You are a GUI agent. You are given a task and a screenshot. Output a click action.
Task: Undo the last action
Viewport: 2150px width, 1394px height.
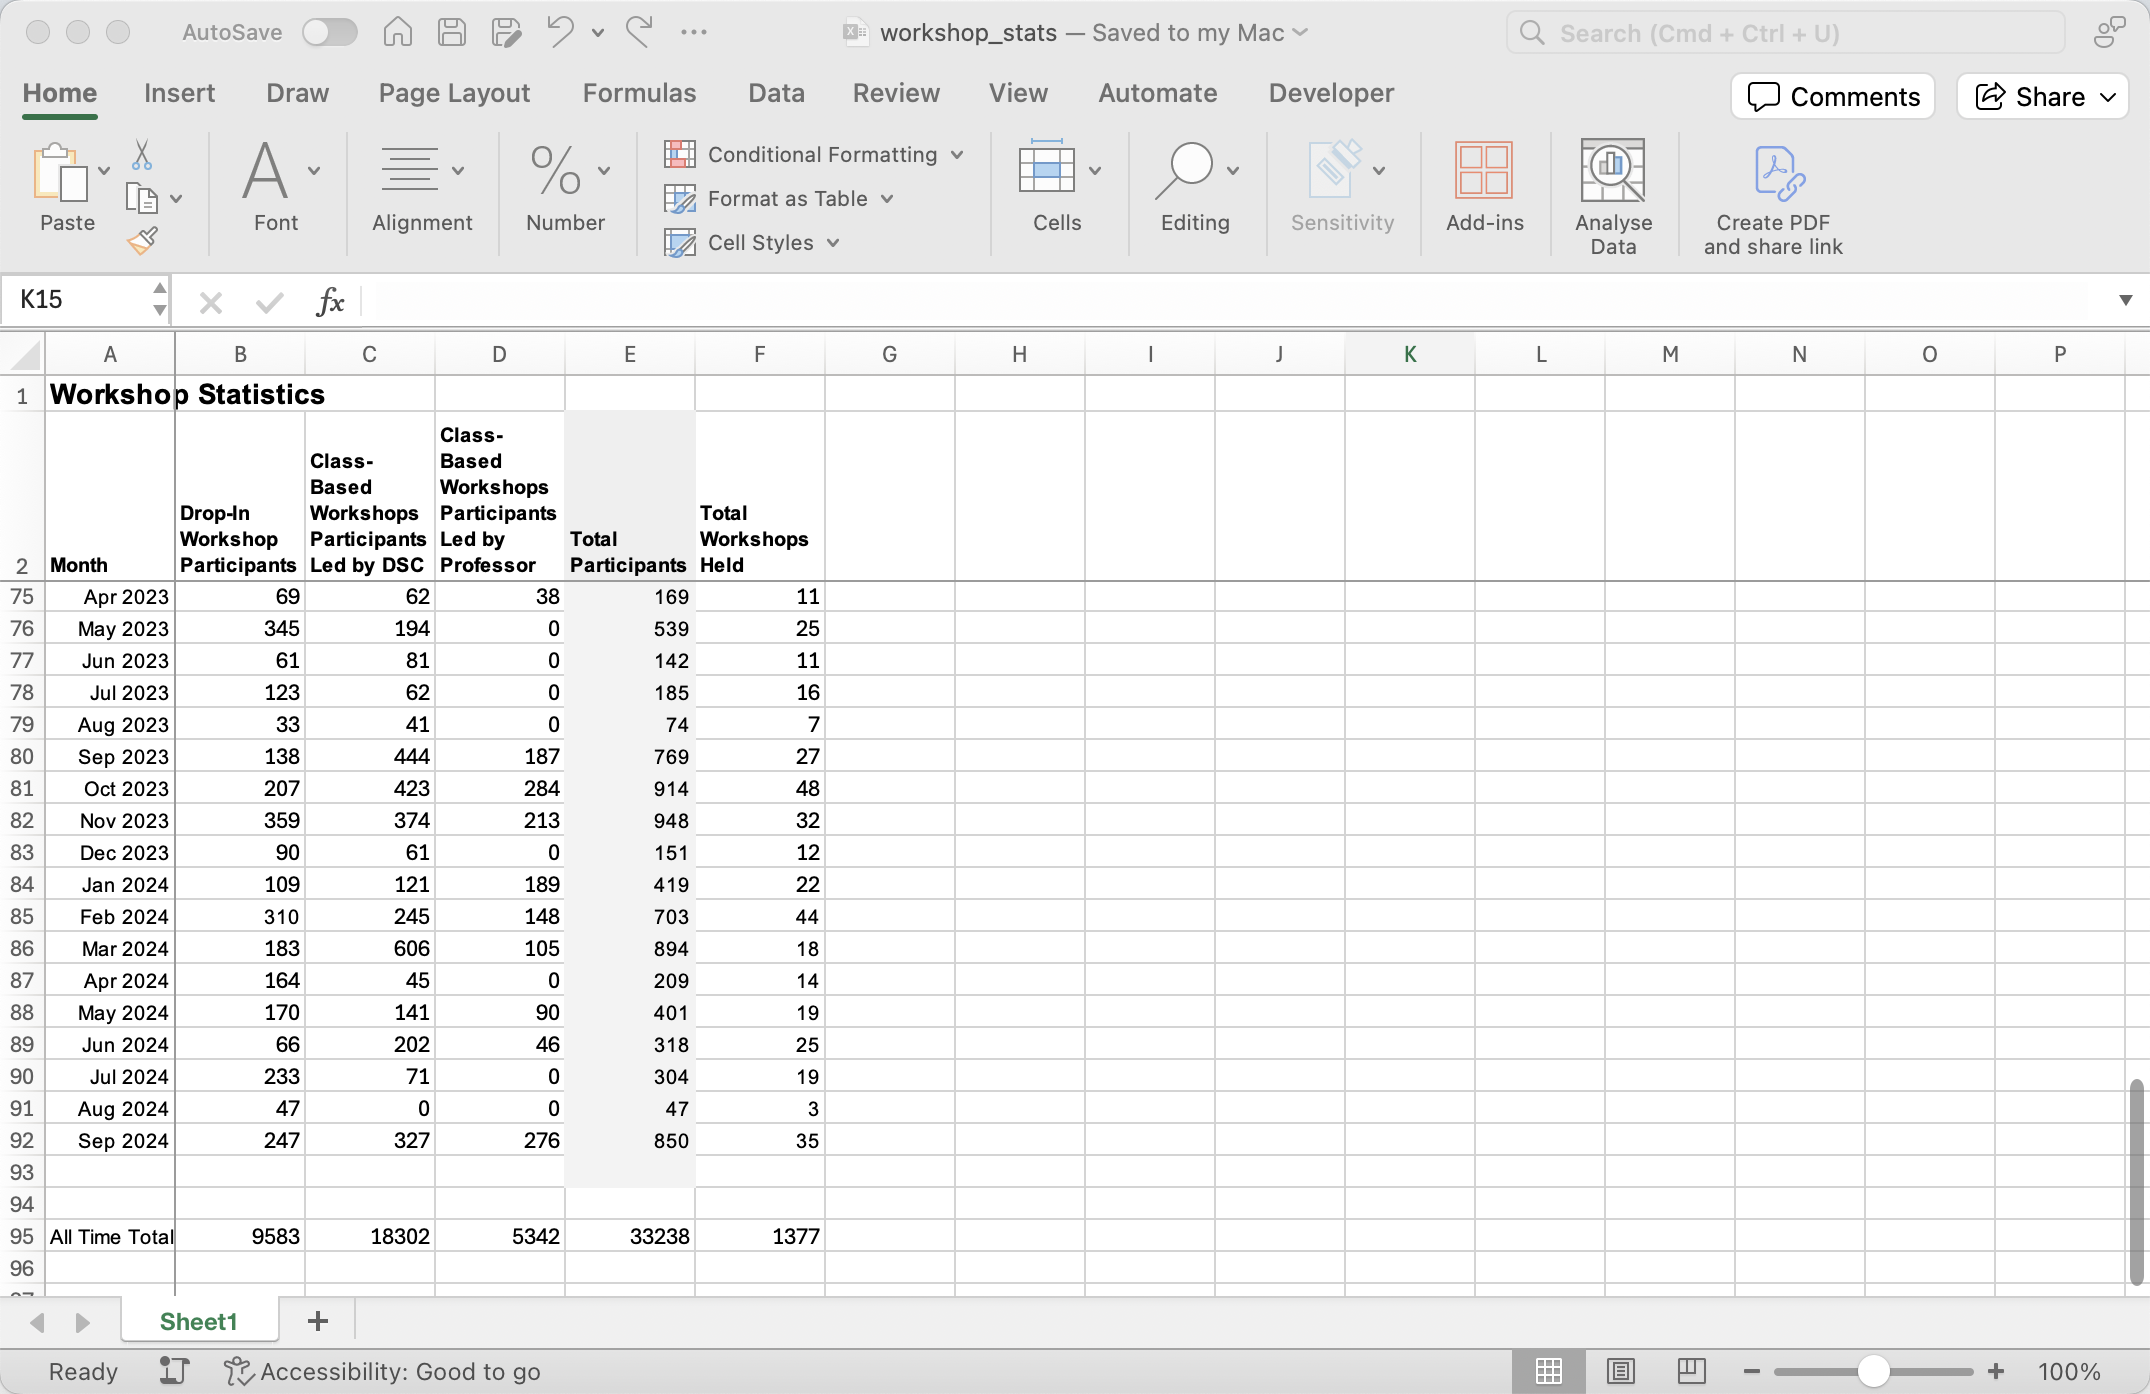(560, 32)
